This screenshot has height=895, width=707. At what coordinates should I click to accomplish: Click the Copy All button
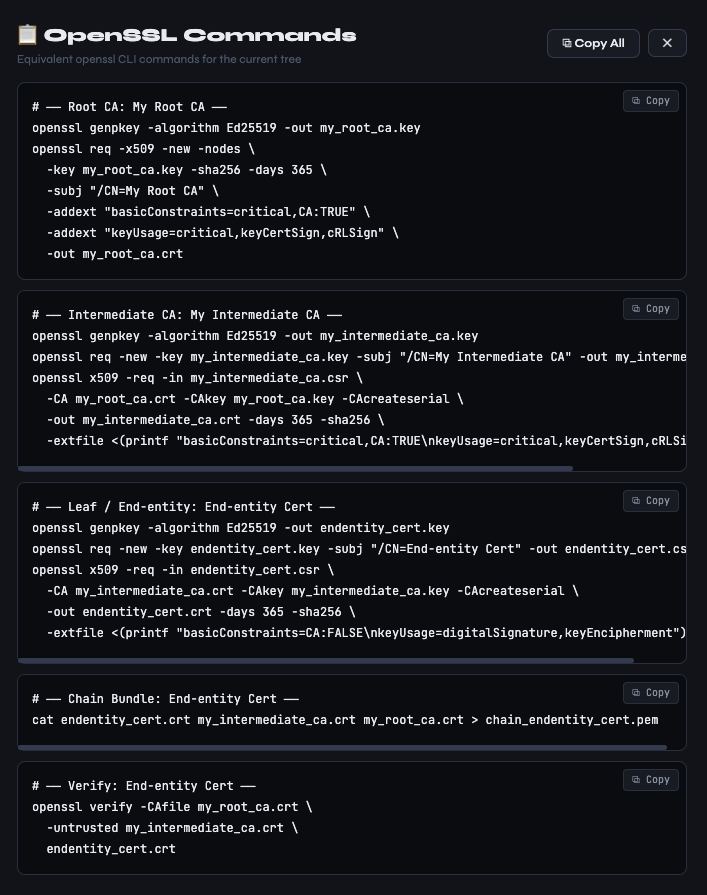593,43
